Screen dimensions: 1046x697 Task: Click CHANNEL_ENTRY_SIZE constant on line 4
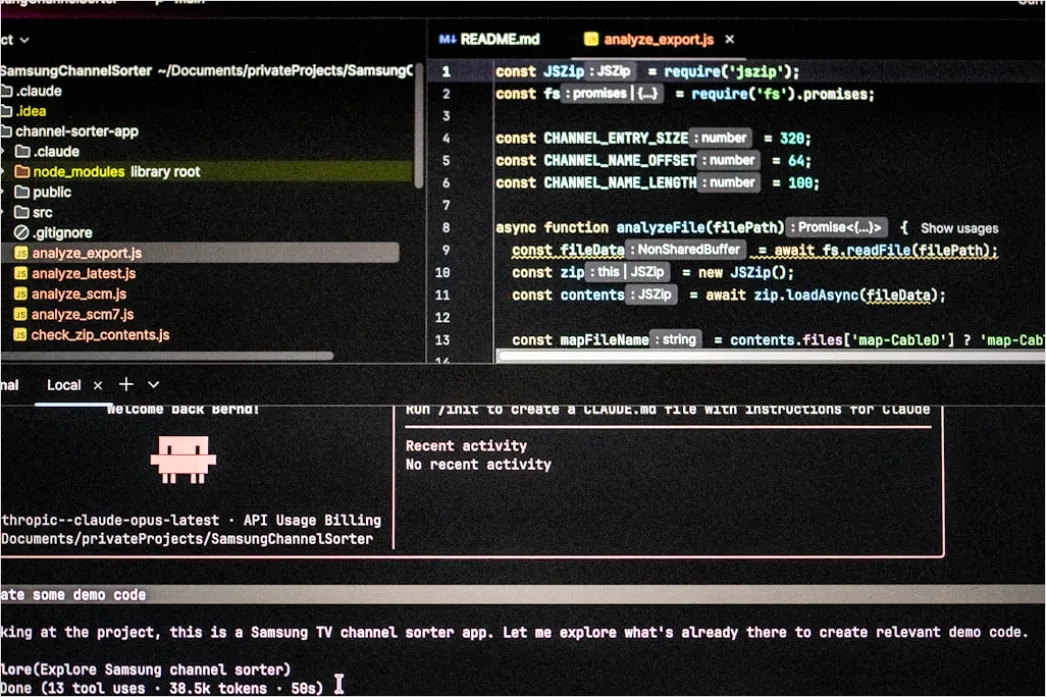616,138
